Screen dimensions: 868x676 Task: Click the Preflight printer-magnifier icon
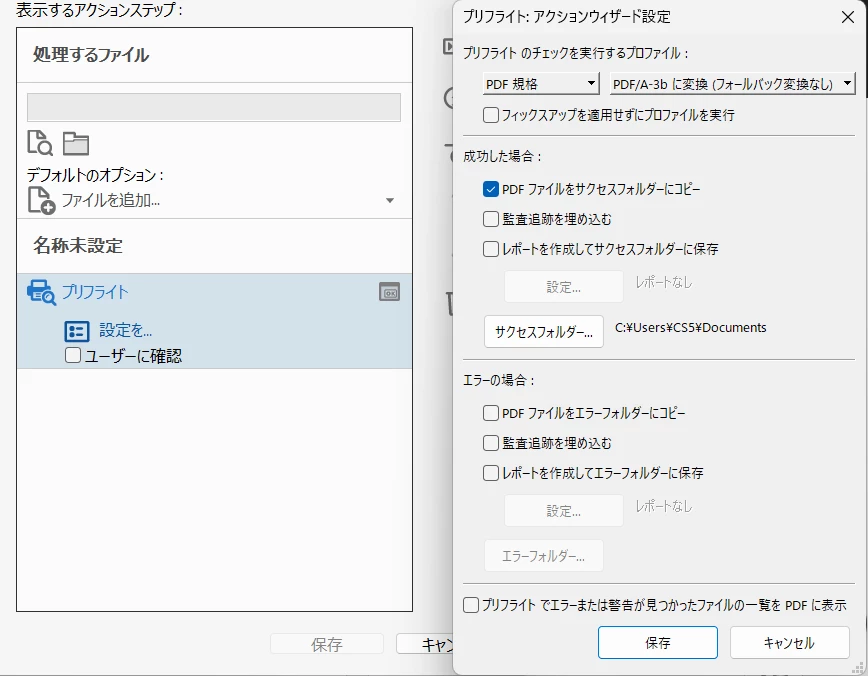[x=42, y=292]
